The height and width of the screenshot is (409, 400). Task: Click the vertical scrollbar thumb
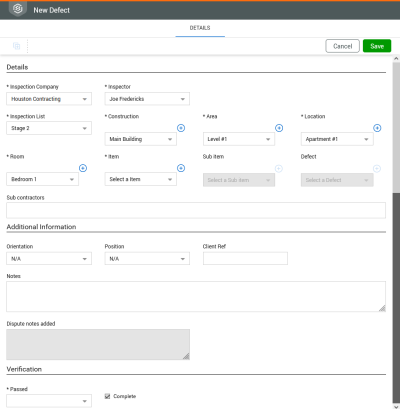(396, 127)
